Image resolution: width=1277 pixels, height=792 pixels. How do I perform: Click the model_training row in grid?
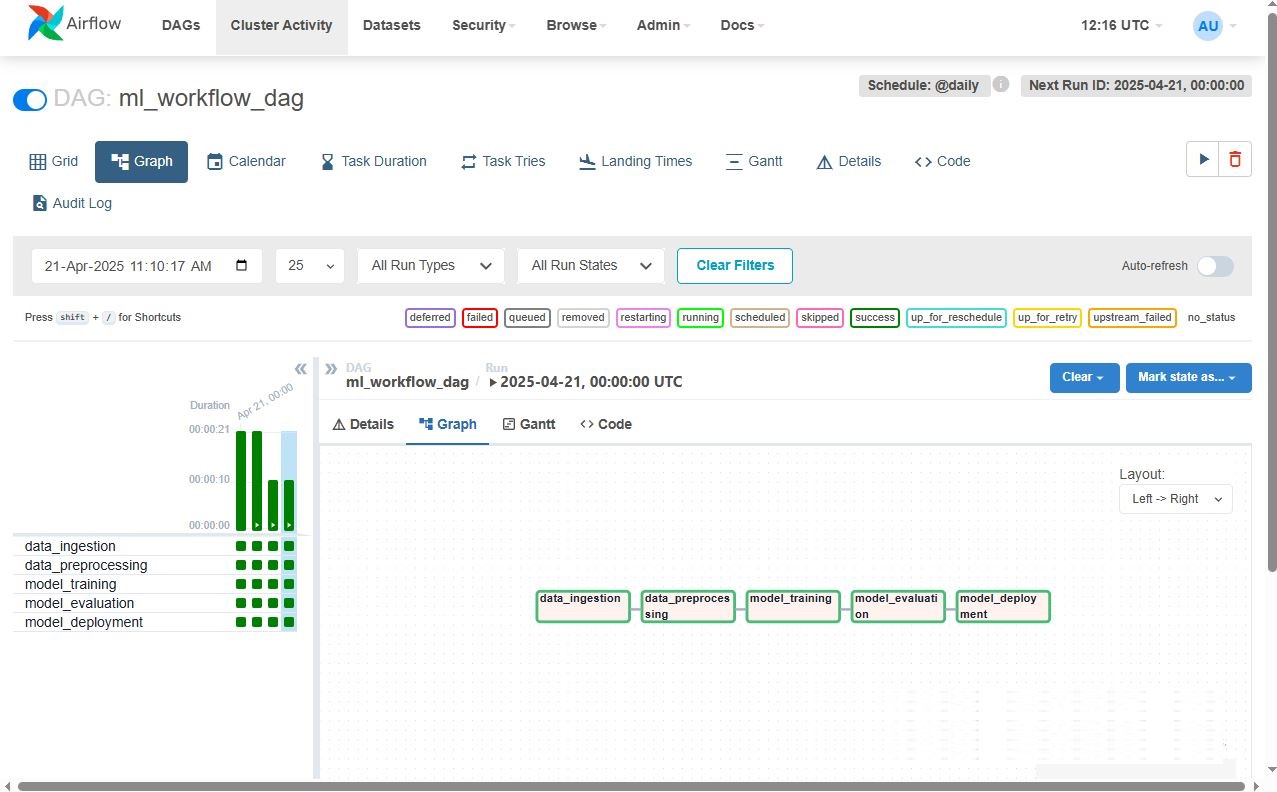pyautogui.click(x=155, y=585)
